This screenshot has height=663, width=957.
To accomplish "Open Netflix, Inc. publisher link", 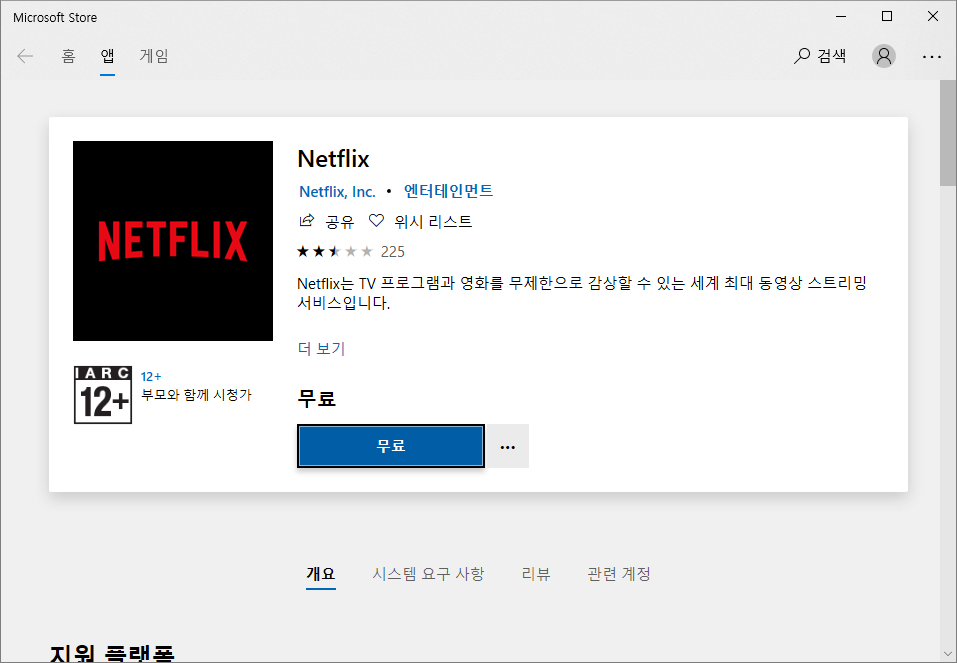I will point(337,192).
